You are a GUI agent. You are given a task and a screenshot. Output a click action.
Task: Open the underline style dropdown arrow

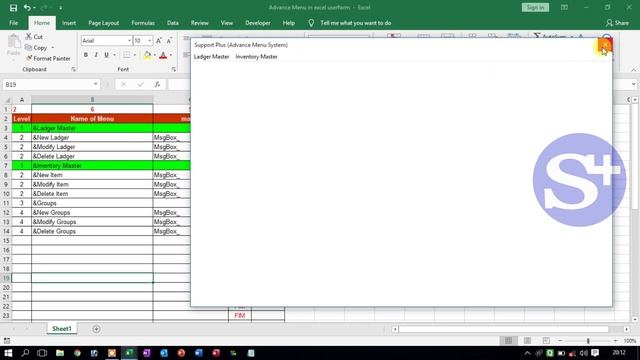tap(114, 55)
